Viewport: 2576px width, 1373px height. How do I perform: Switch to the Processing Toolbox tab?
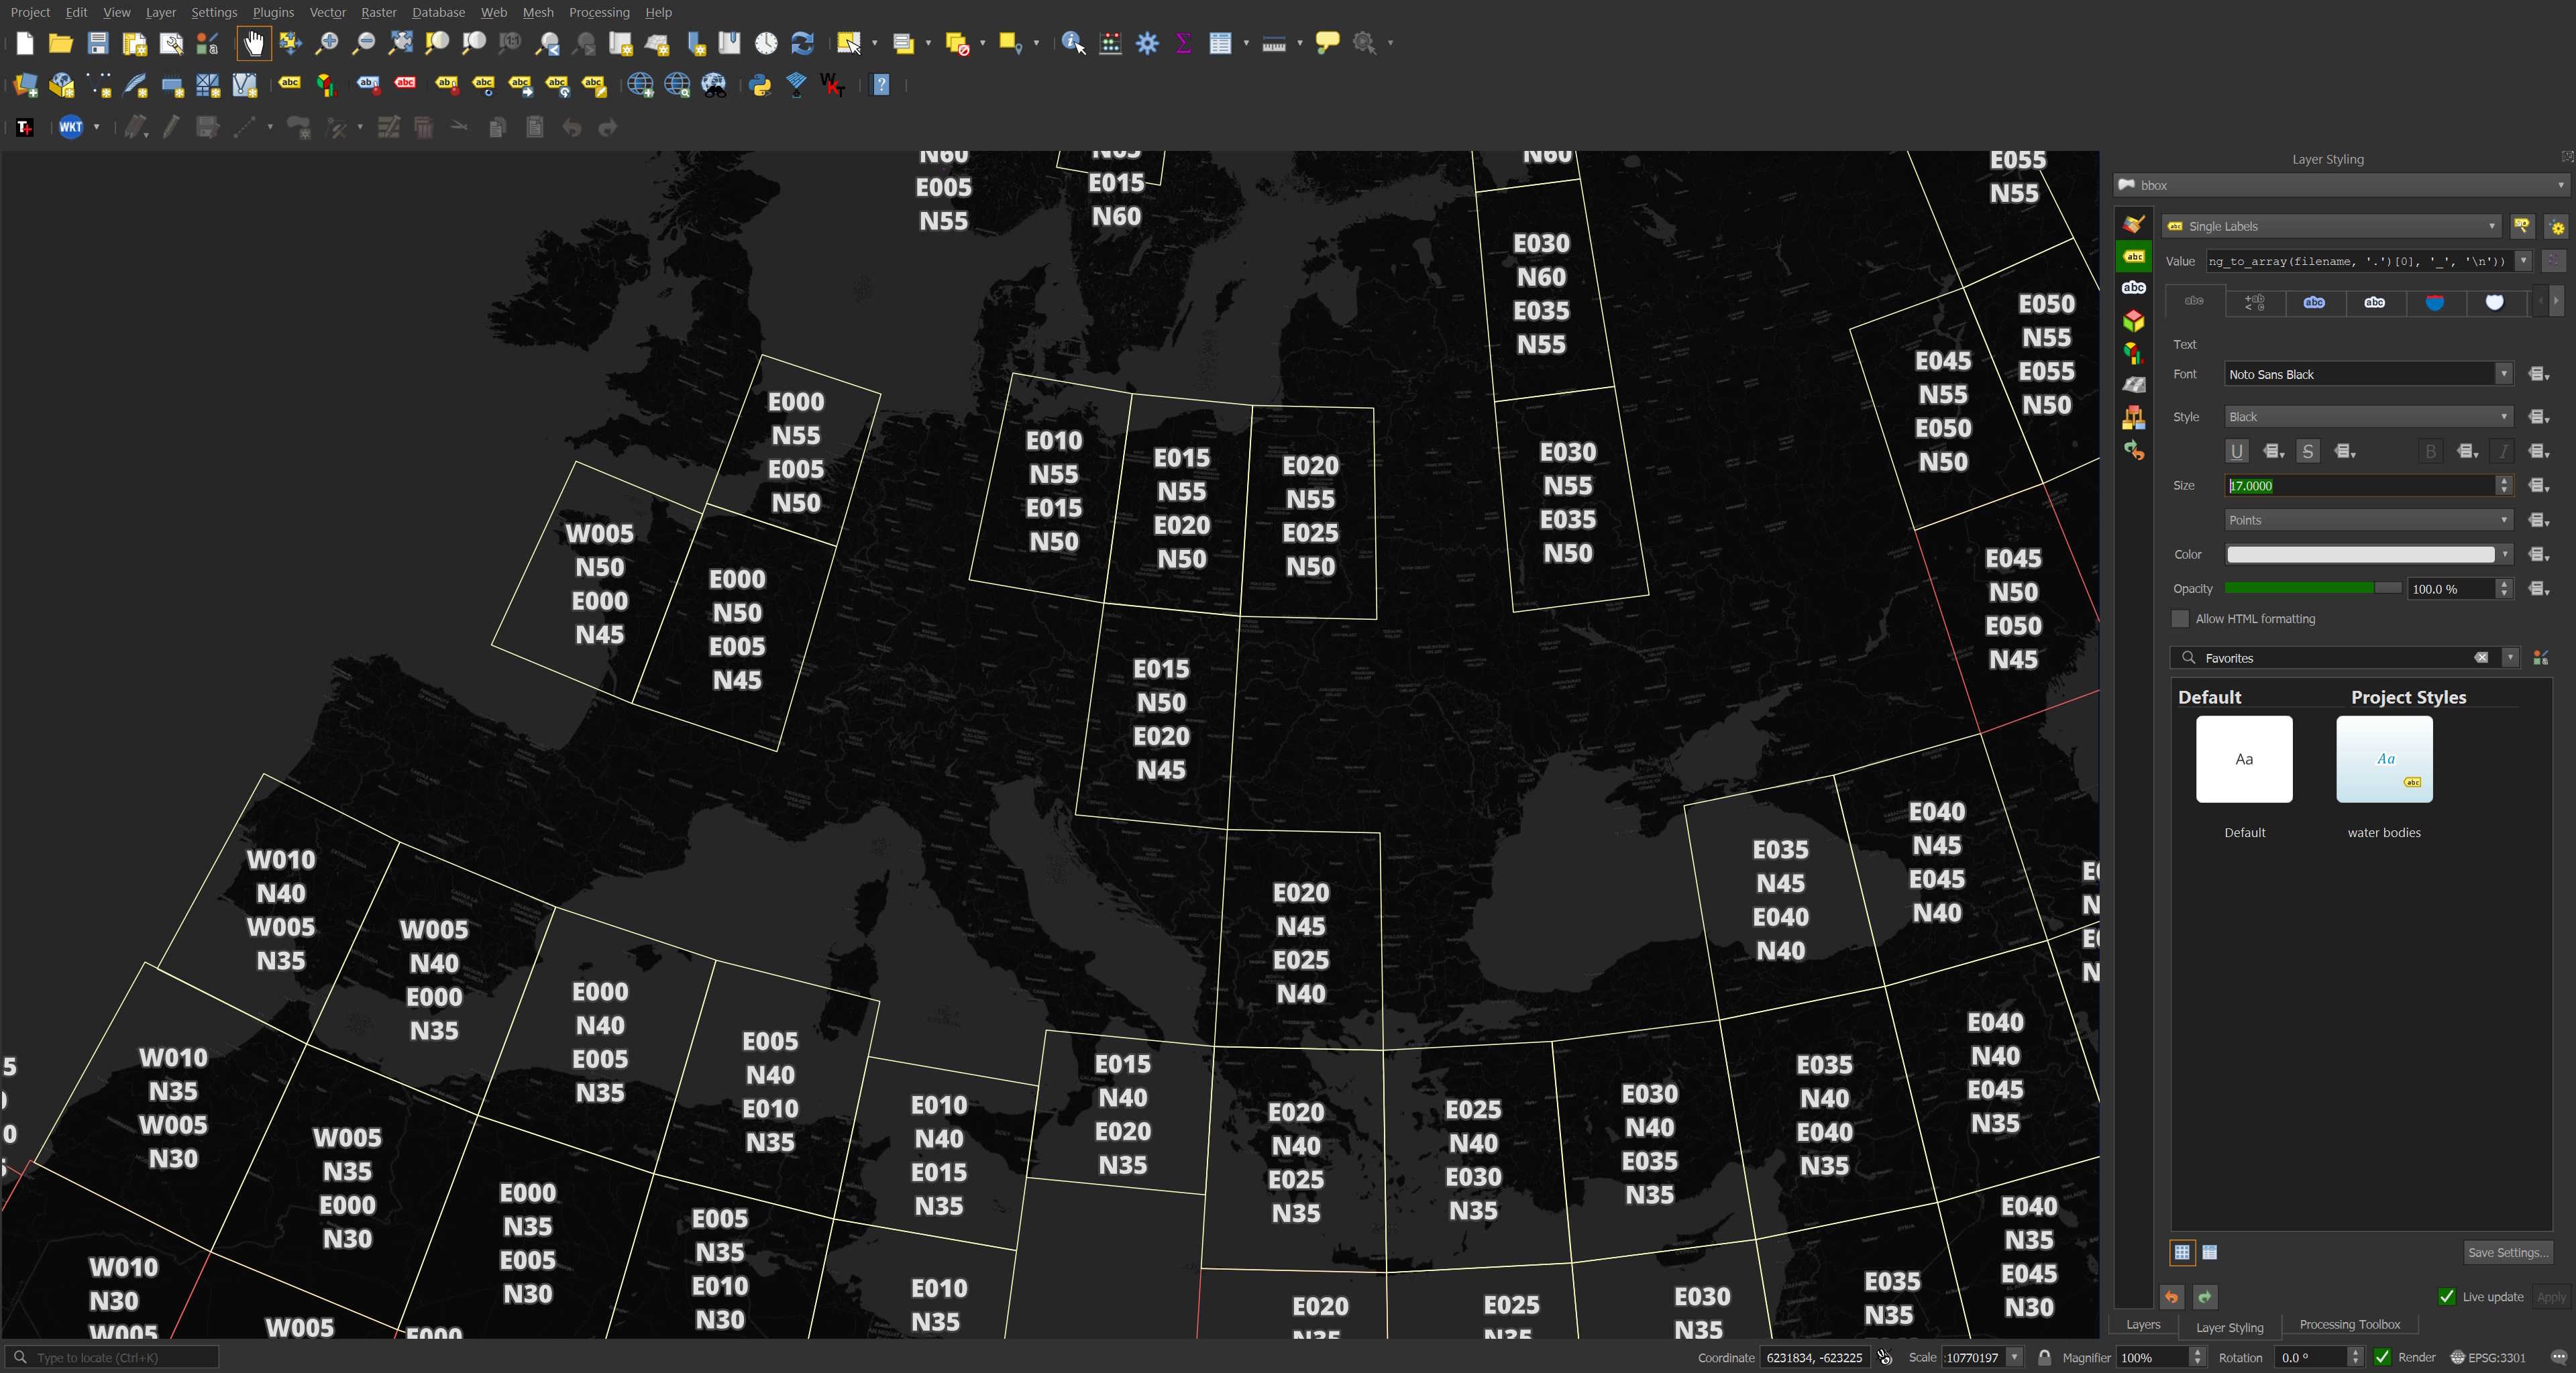(2349, 1324)
